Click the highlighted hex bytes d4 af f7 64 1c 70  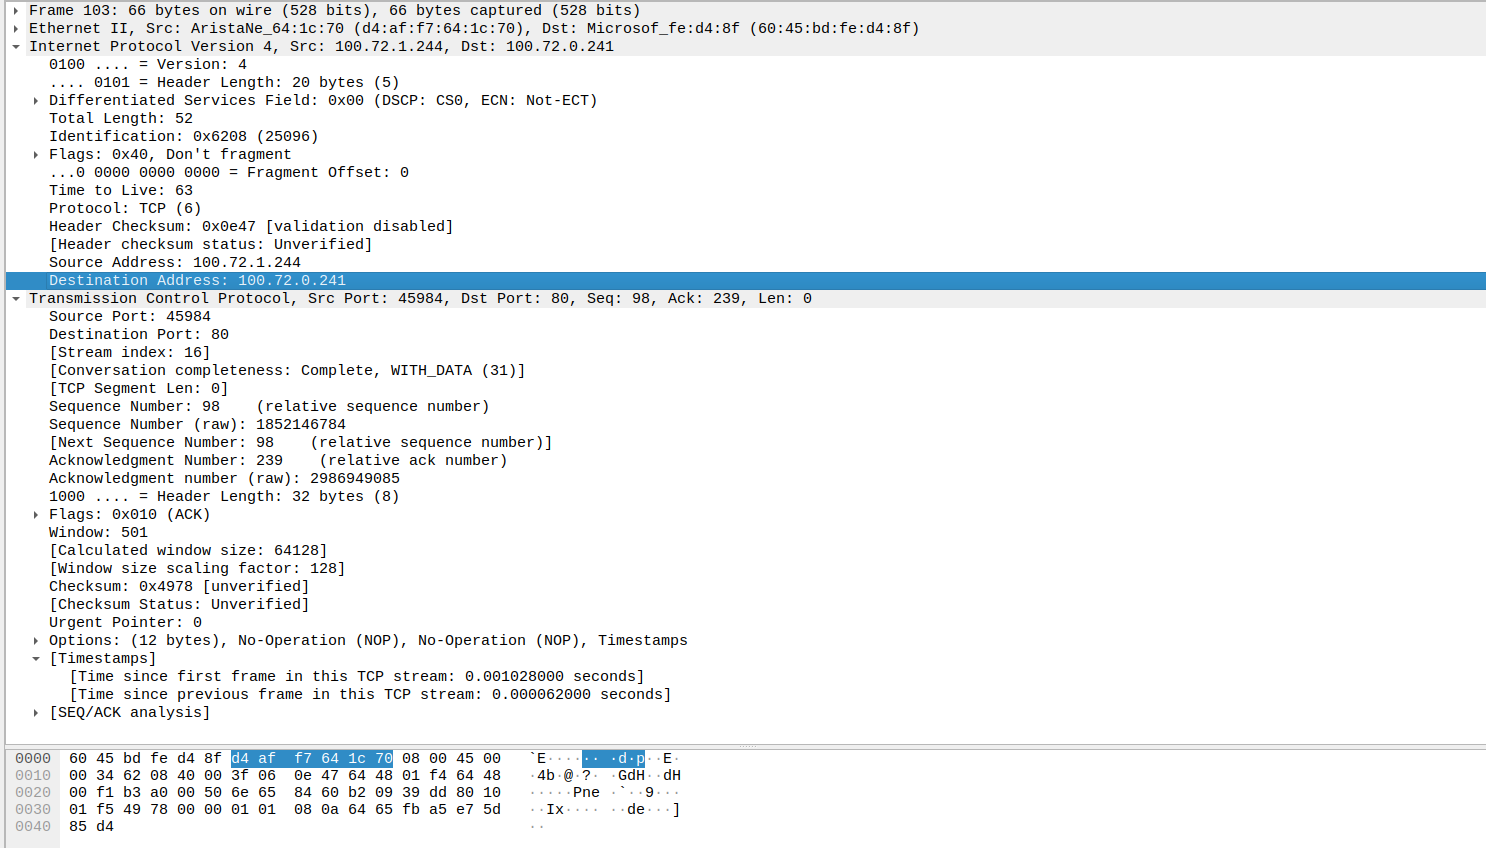tap(312, 758)
